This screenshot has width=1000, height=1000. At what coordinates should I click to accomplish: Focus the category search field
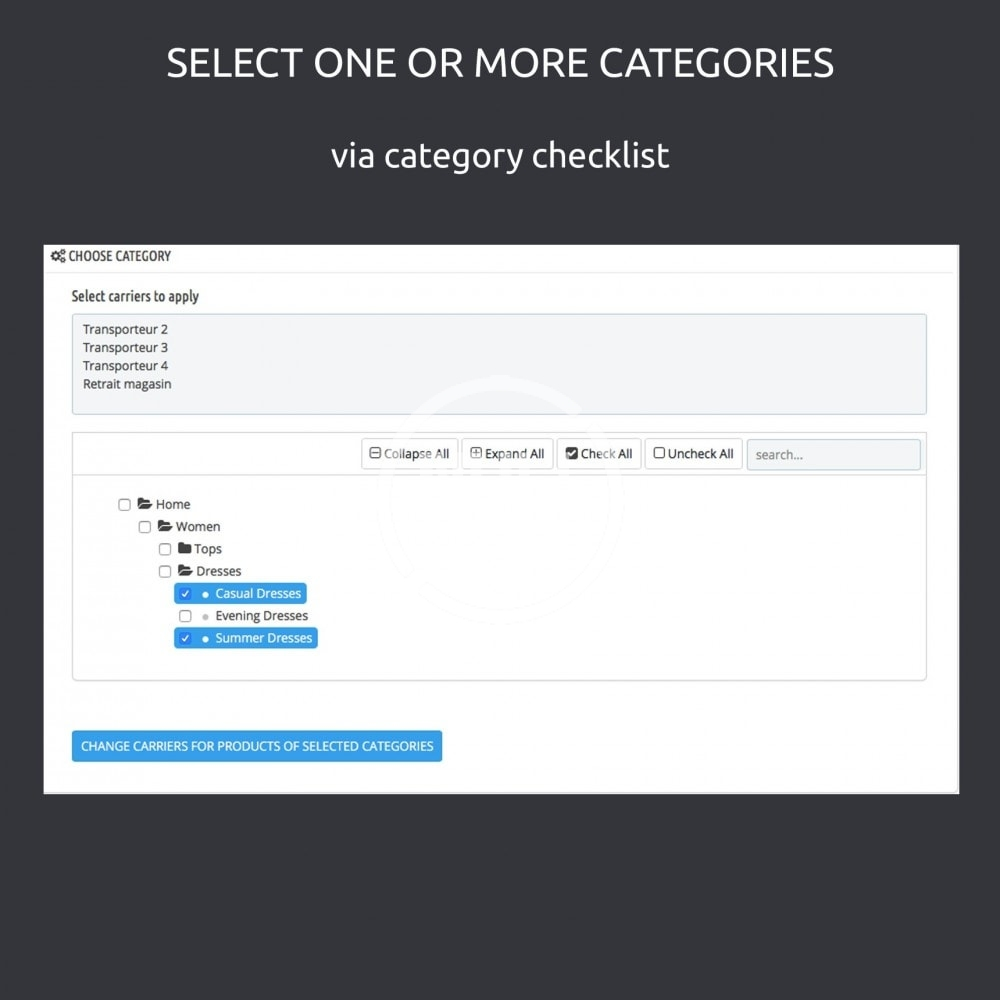coord(833,454)
